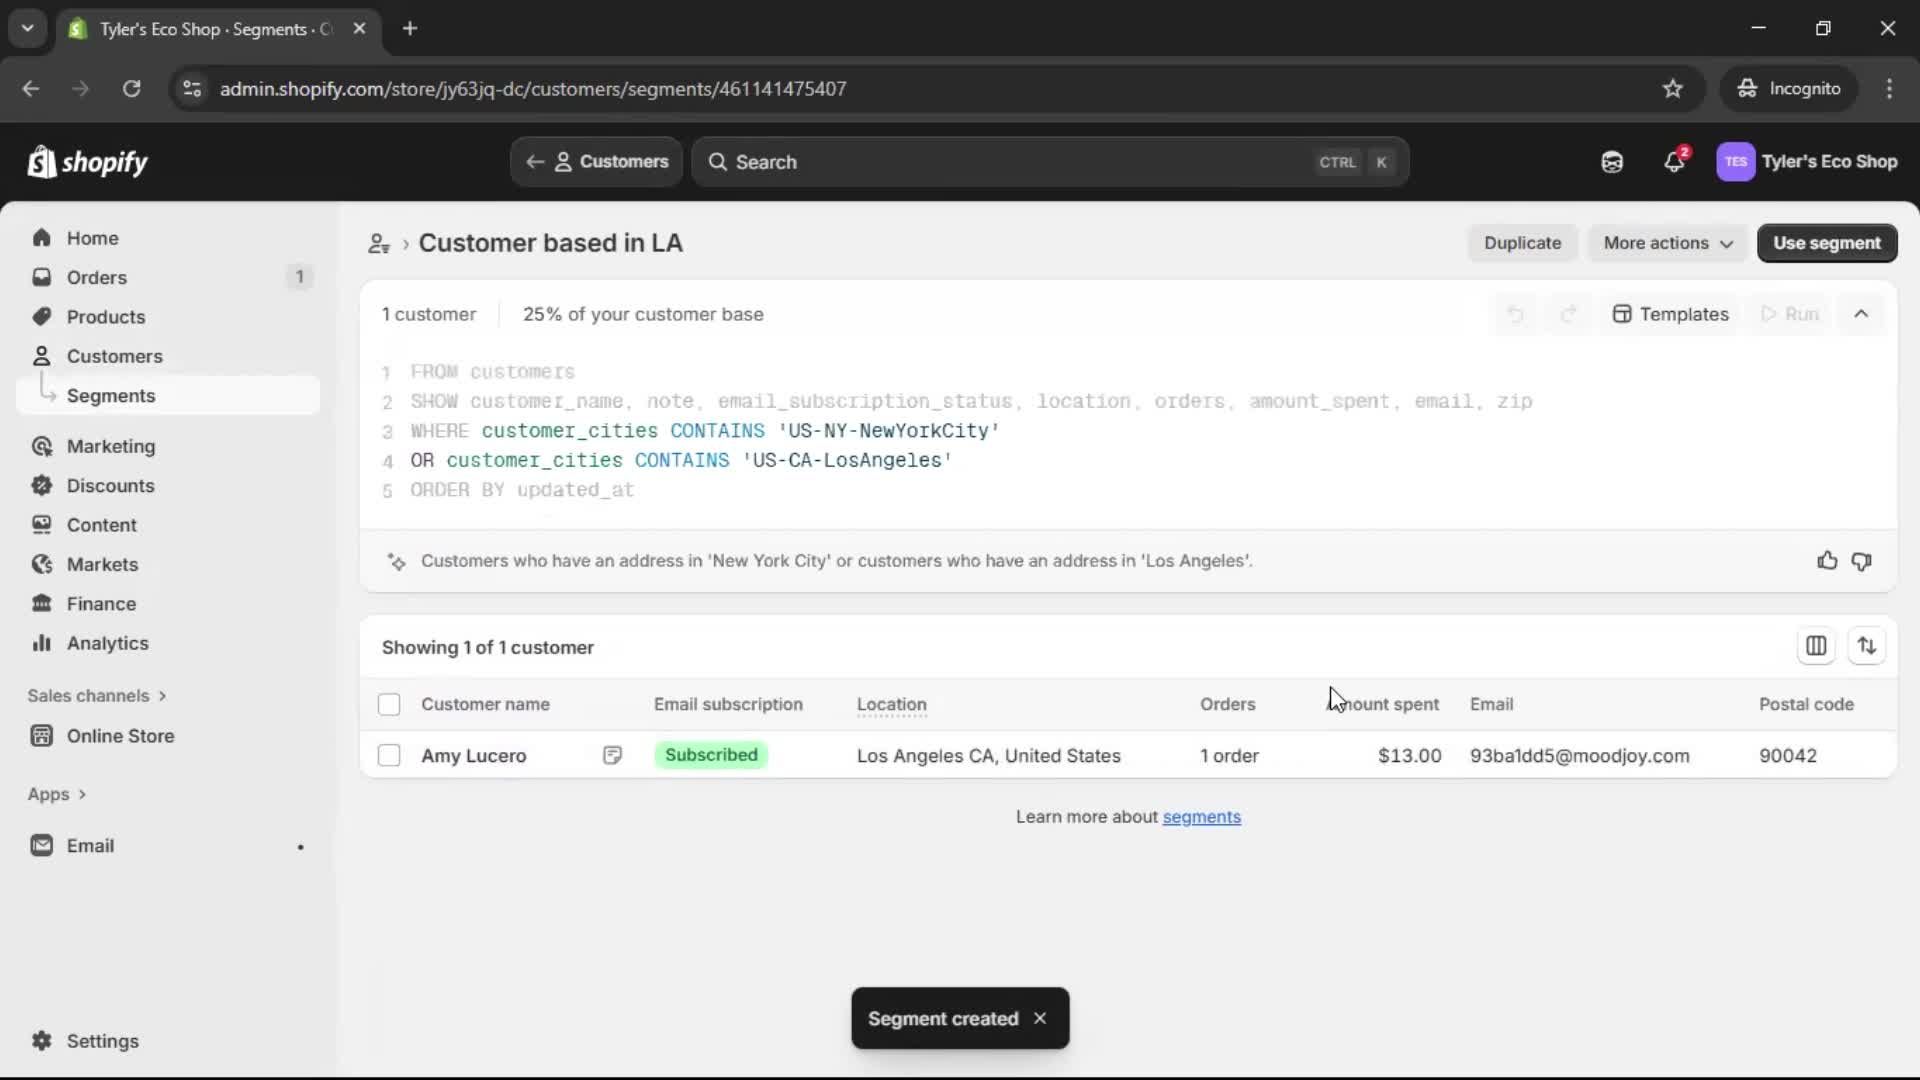
Task: View Amy Lucero's customer note icon
Action: 612,756
